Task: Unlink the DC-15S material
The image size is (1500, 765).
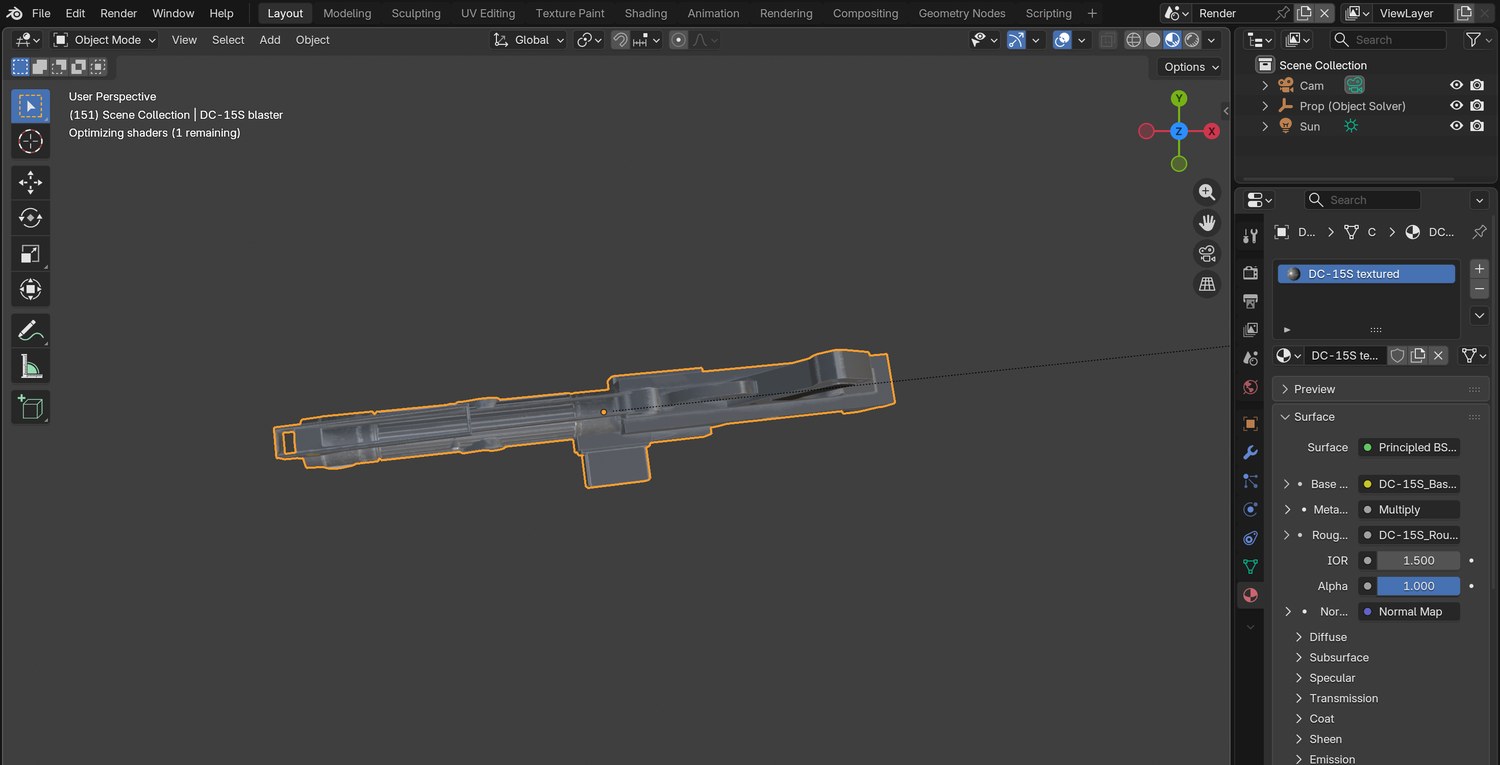Action: 1438,356
